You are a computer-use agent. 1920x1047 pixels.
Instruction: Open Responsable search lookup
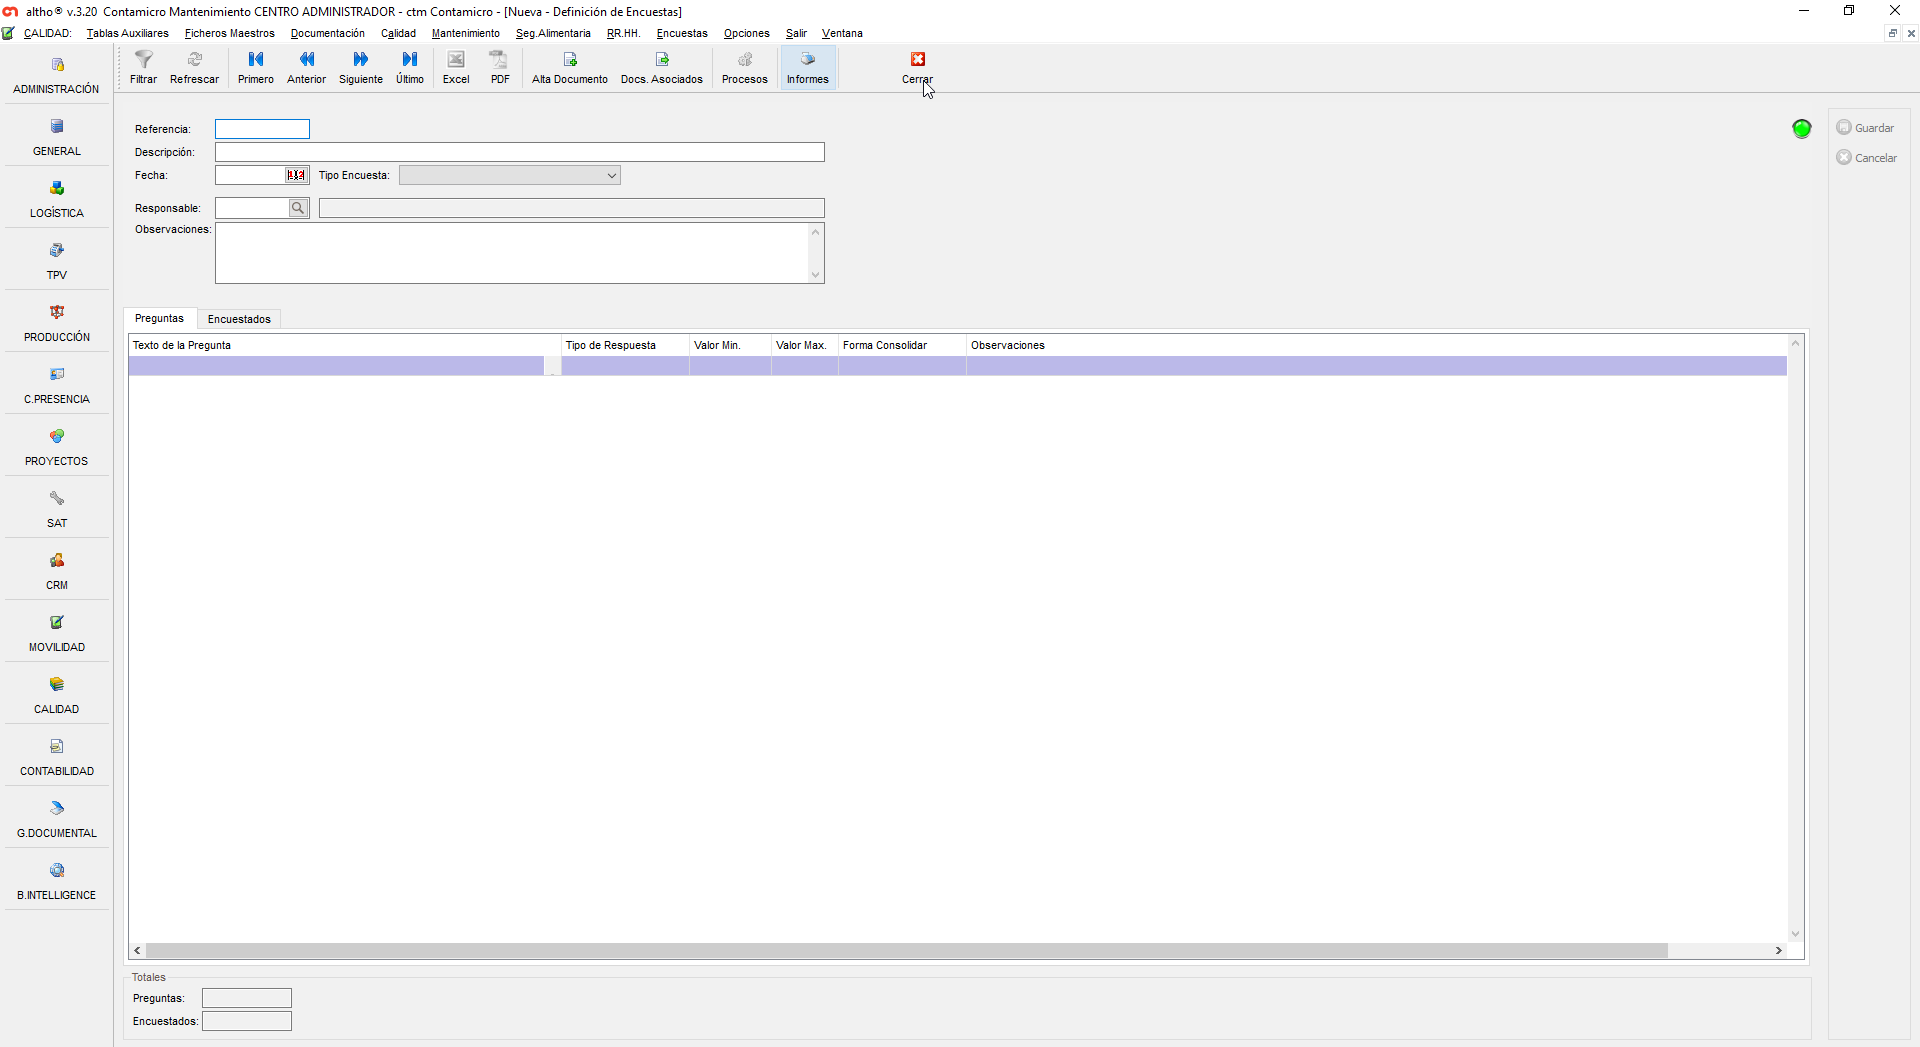point(298,208)
